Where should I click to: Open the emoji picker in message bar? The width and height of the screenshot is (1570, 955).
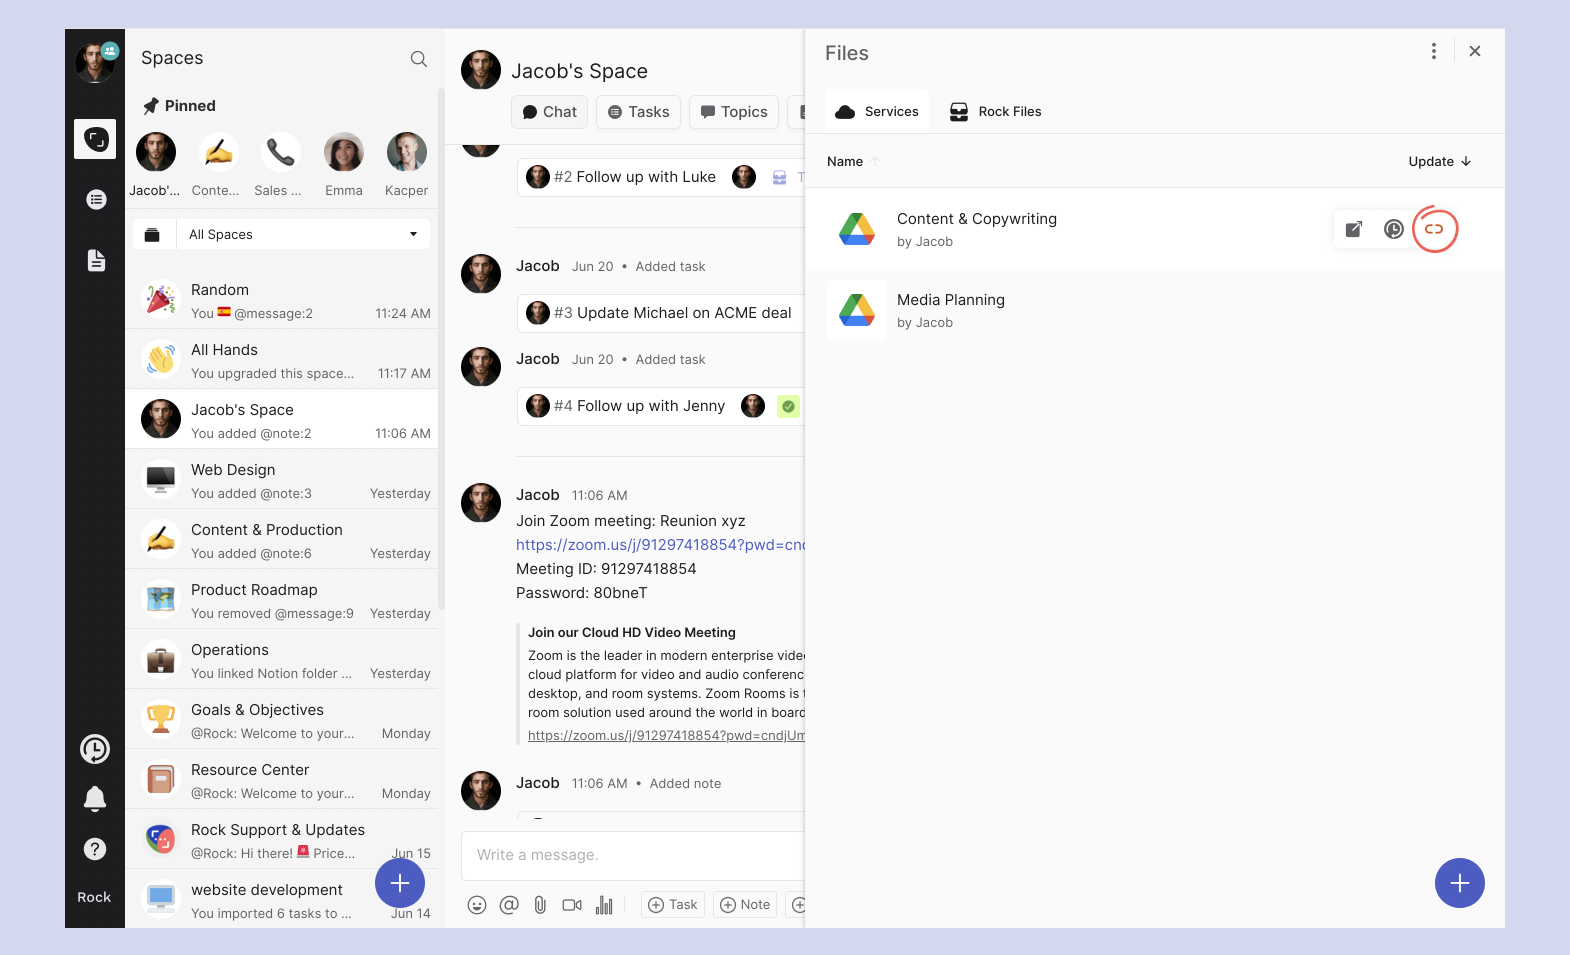pyautogui.click(x=477, y=905)
